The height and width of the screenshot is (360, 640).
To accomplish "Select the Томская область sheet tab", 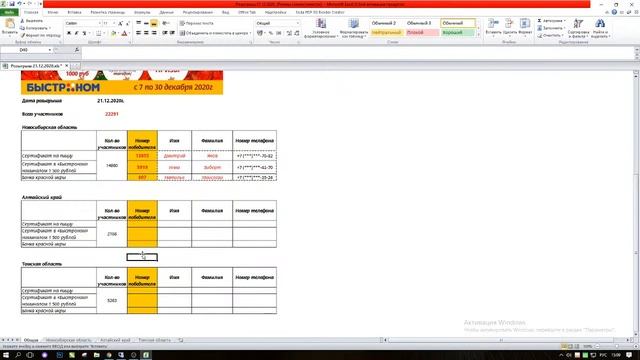I will click(x=154, y=340).
